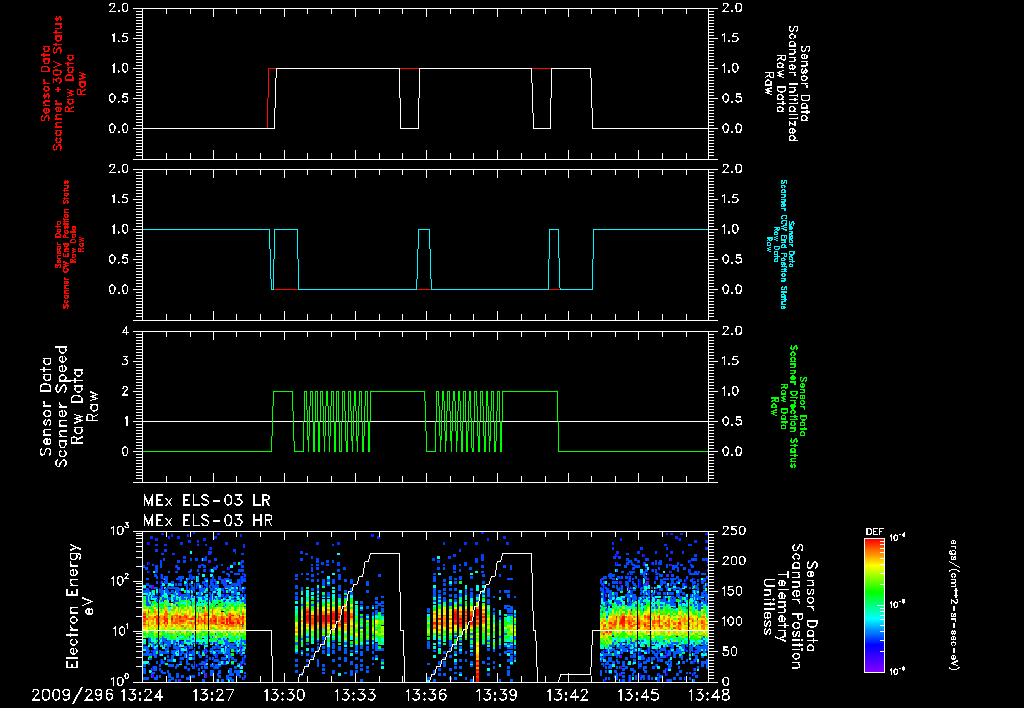Click the '13:27' time axis label
The width and height of the screenshot is (1024, 708).
pos(213,696)
